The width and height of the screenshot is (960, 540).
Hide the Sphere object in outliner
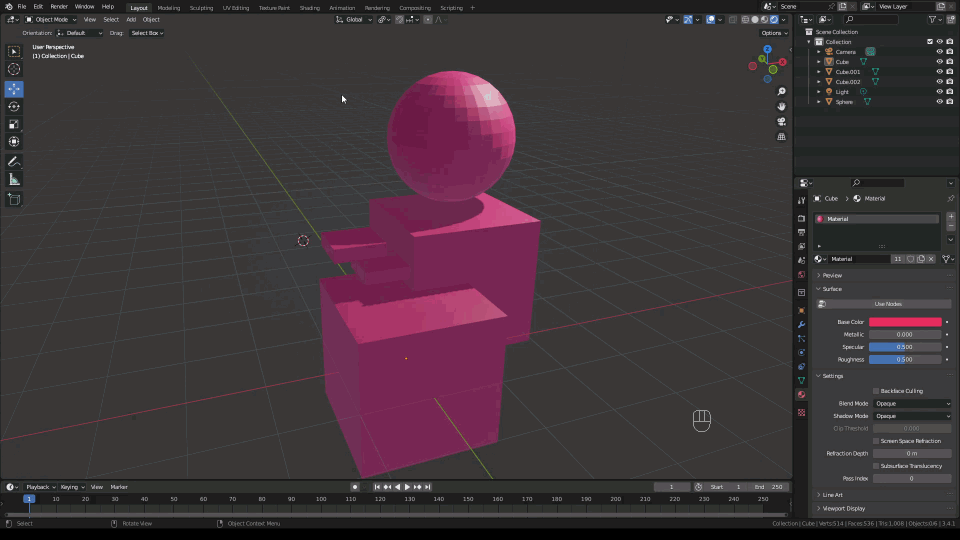(x=939, y=102)
